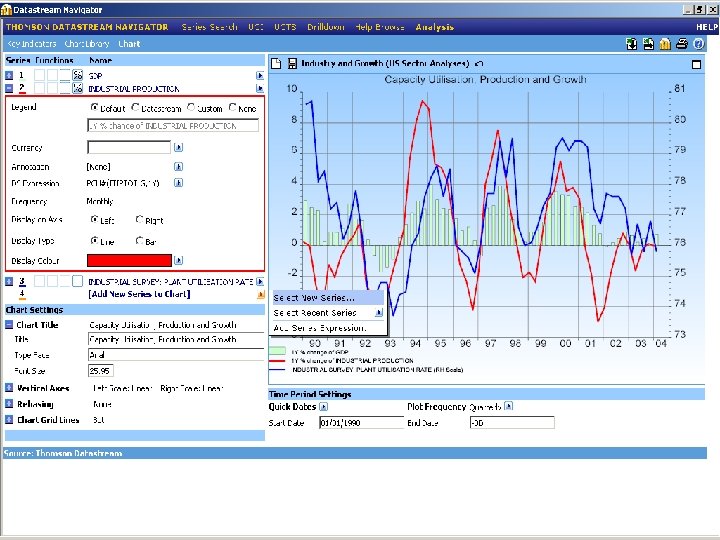Image resolution: width=720 pixels, height=540 pixels.
Task: Click the End Date field
Action: tap(512, 422)
